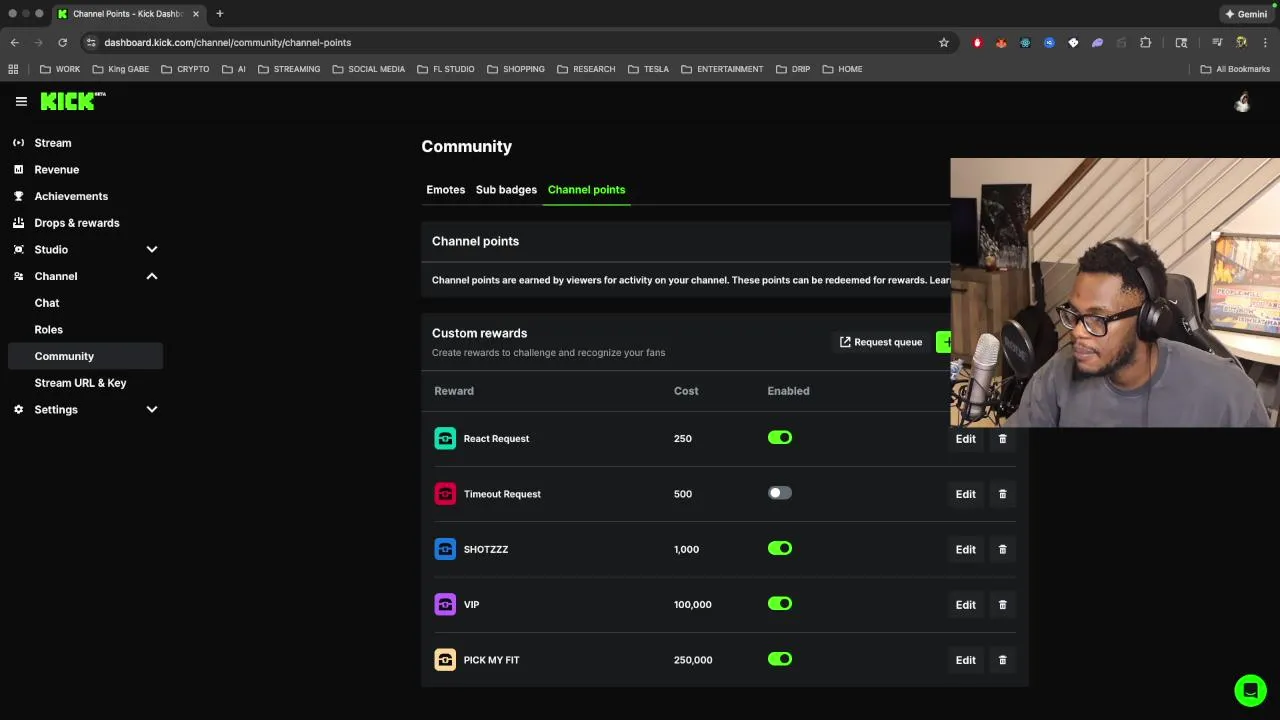Click the browser address bar URL

pos(228,43)
